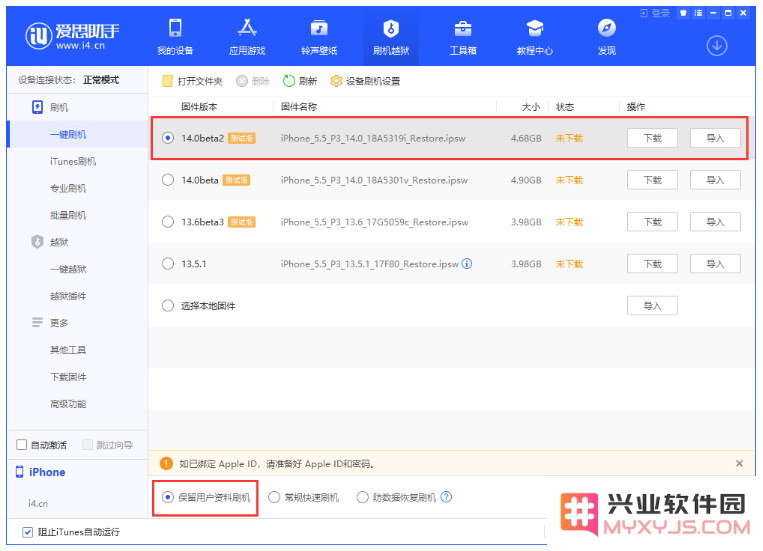
Task: Click 刷新 refresh toolbar item
Action: click(300, 81)
